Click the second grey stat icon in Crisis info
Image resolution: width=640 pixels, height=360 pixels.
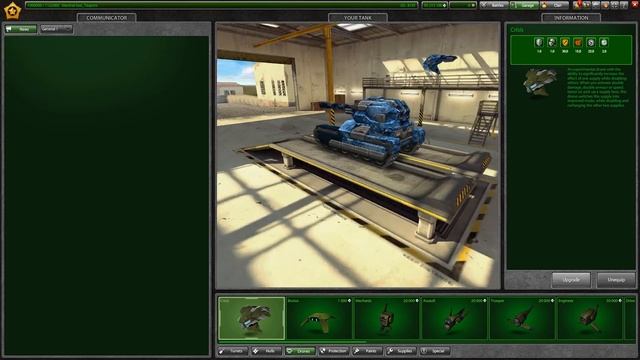(x=552, y=42)
